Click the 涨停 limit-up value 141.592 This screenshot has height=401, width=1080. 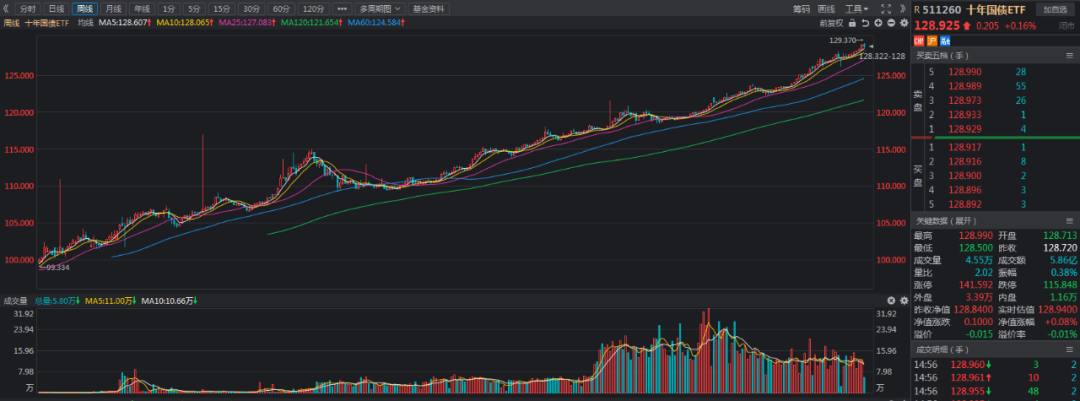[x=975, y=283]
